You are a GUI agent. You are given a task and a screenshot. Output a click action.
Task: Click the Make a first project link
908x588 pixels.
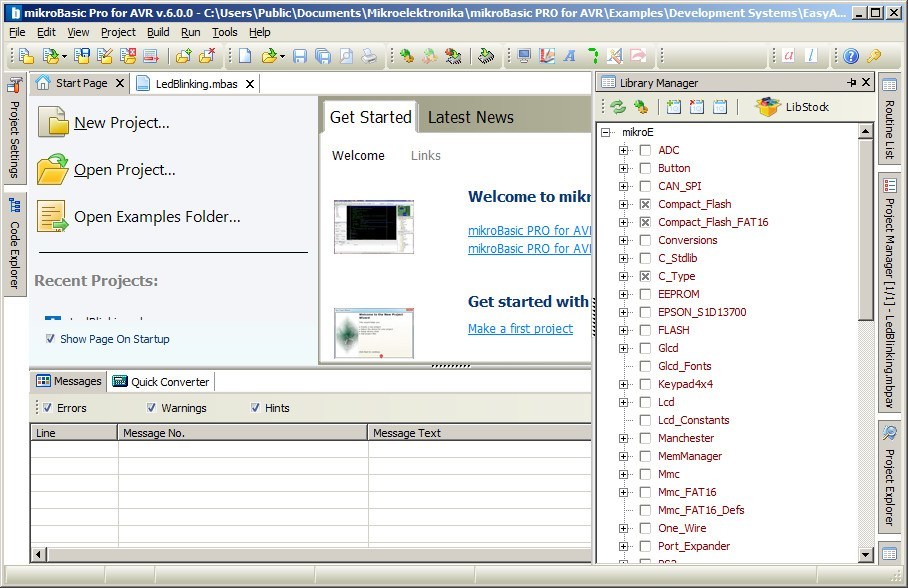[x=520, y=328]
